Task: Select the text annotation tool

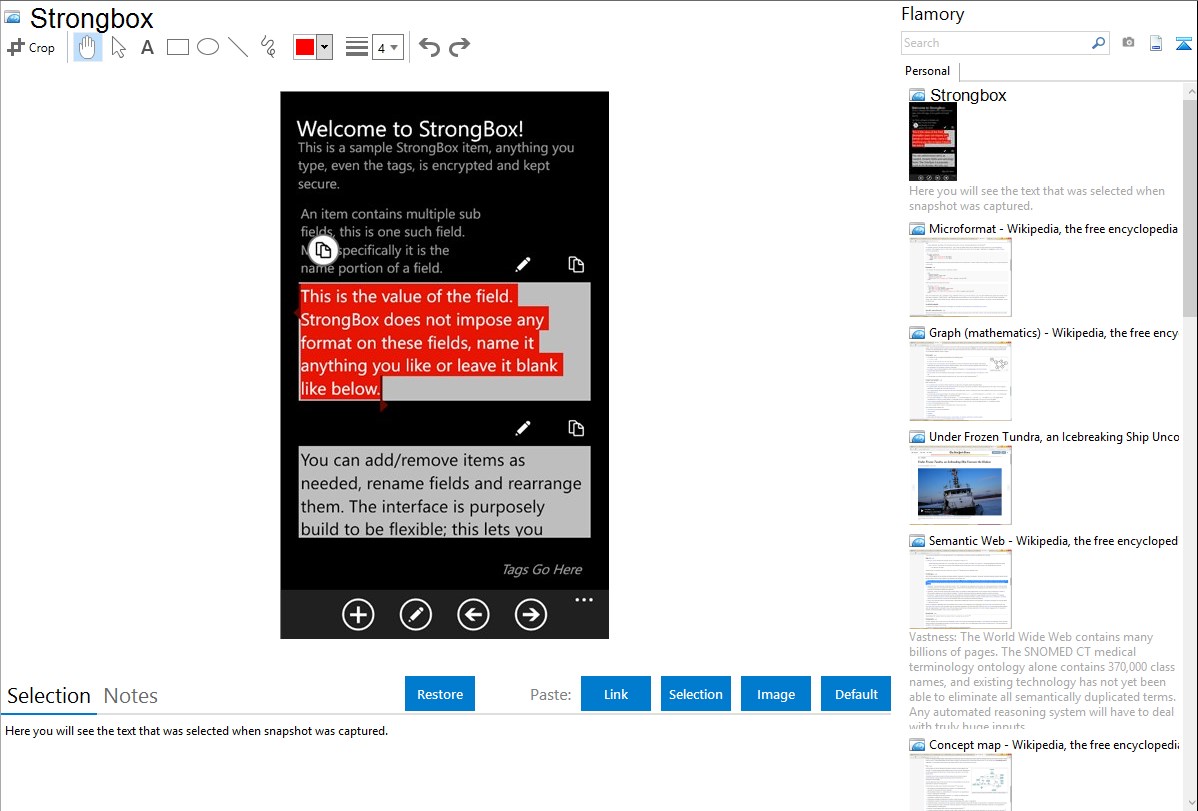Action: point(147,47)
